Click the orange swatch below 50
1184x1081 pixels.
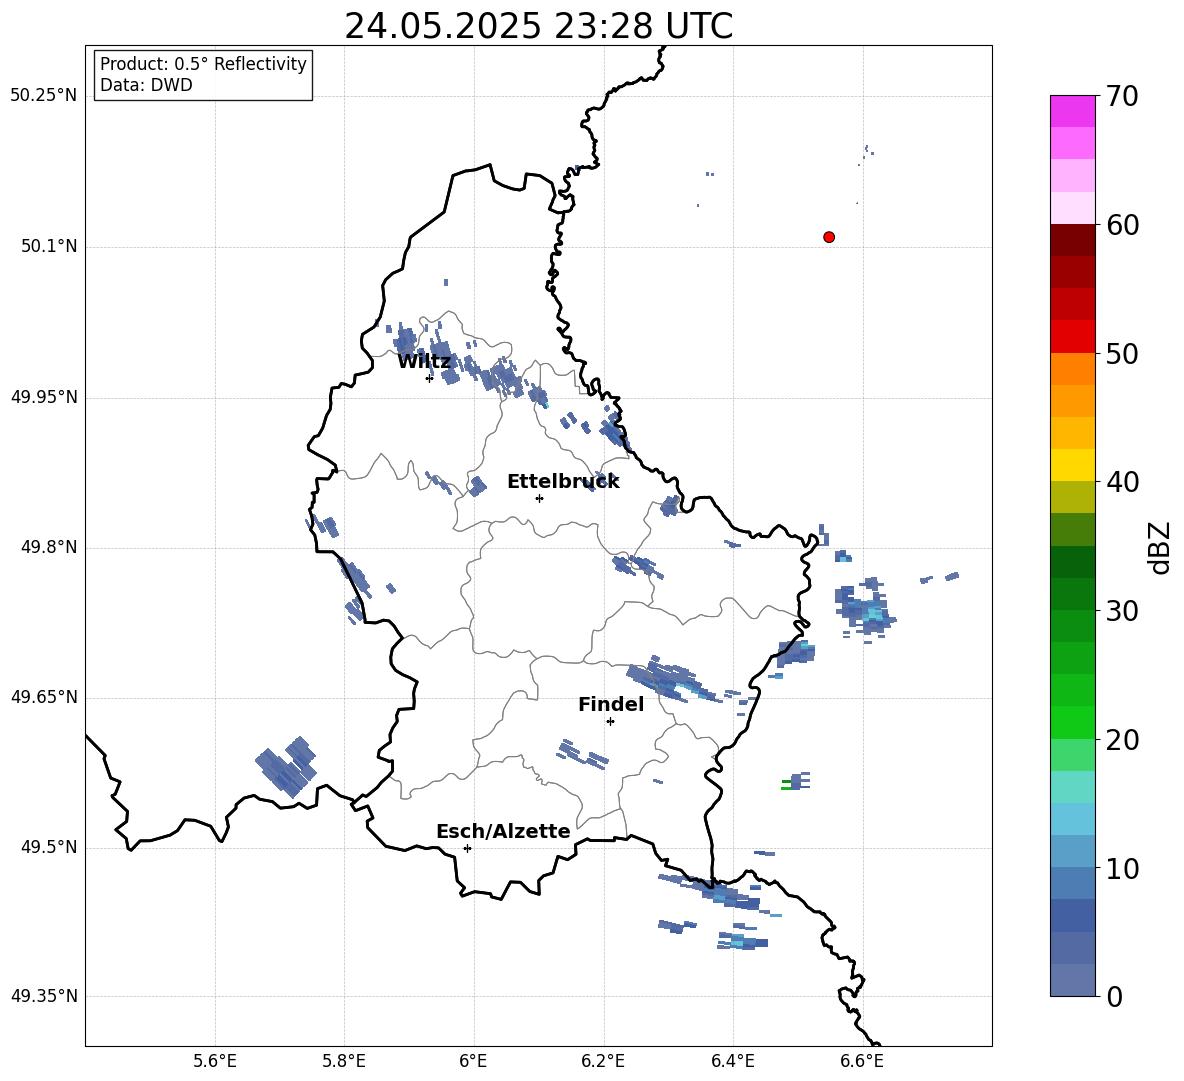point(1072,369)
